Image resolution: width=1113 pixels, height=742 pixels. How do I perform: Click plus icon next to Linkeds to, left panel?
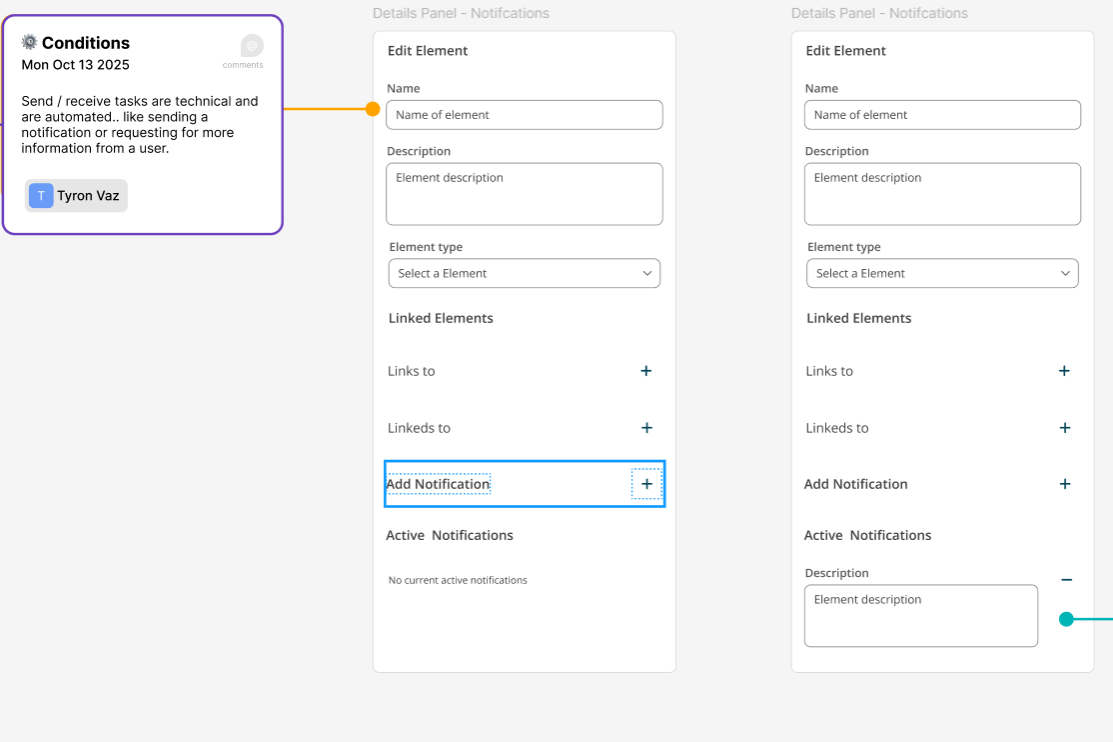[x=646, y=428]
